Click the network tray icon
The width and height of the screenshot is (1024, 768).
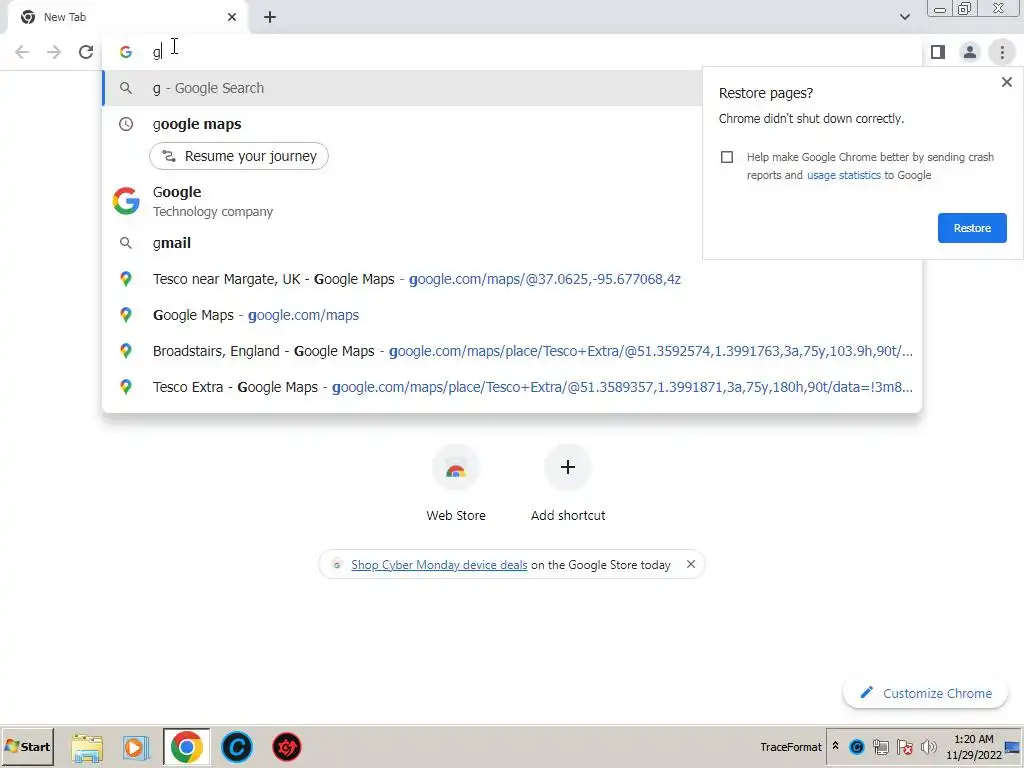coord(880,746)
